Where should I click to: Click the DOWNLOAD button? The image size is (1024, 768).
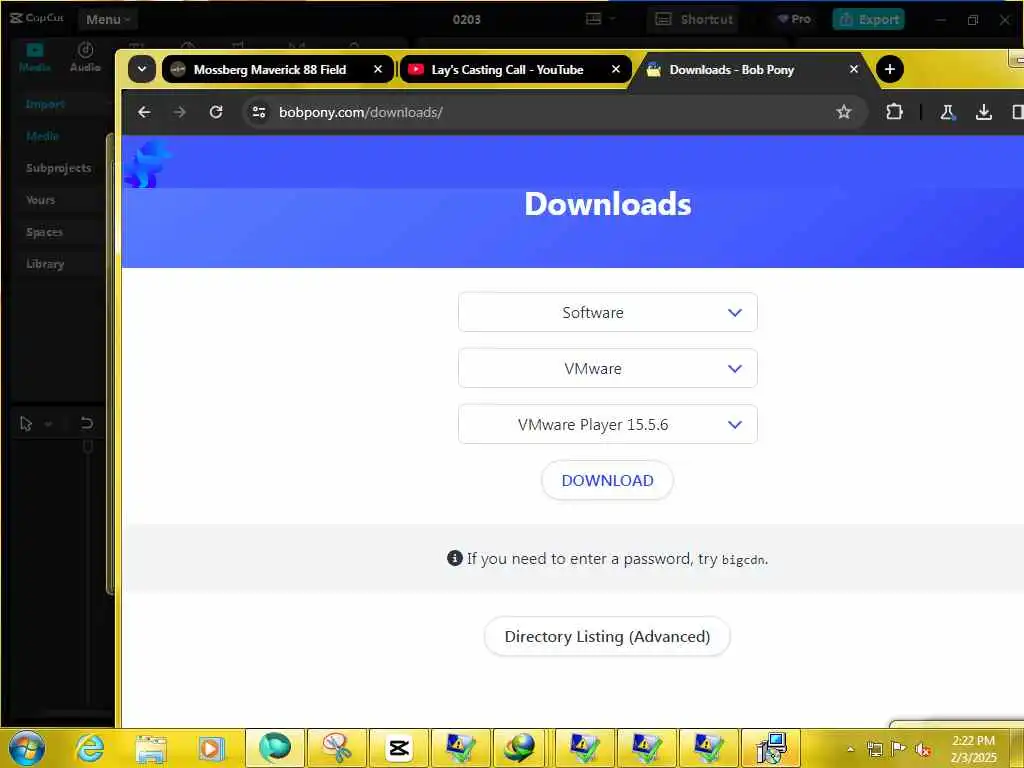[607, 481]
